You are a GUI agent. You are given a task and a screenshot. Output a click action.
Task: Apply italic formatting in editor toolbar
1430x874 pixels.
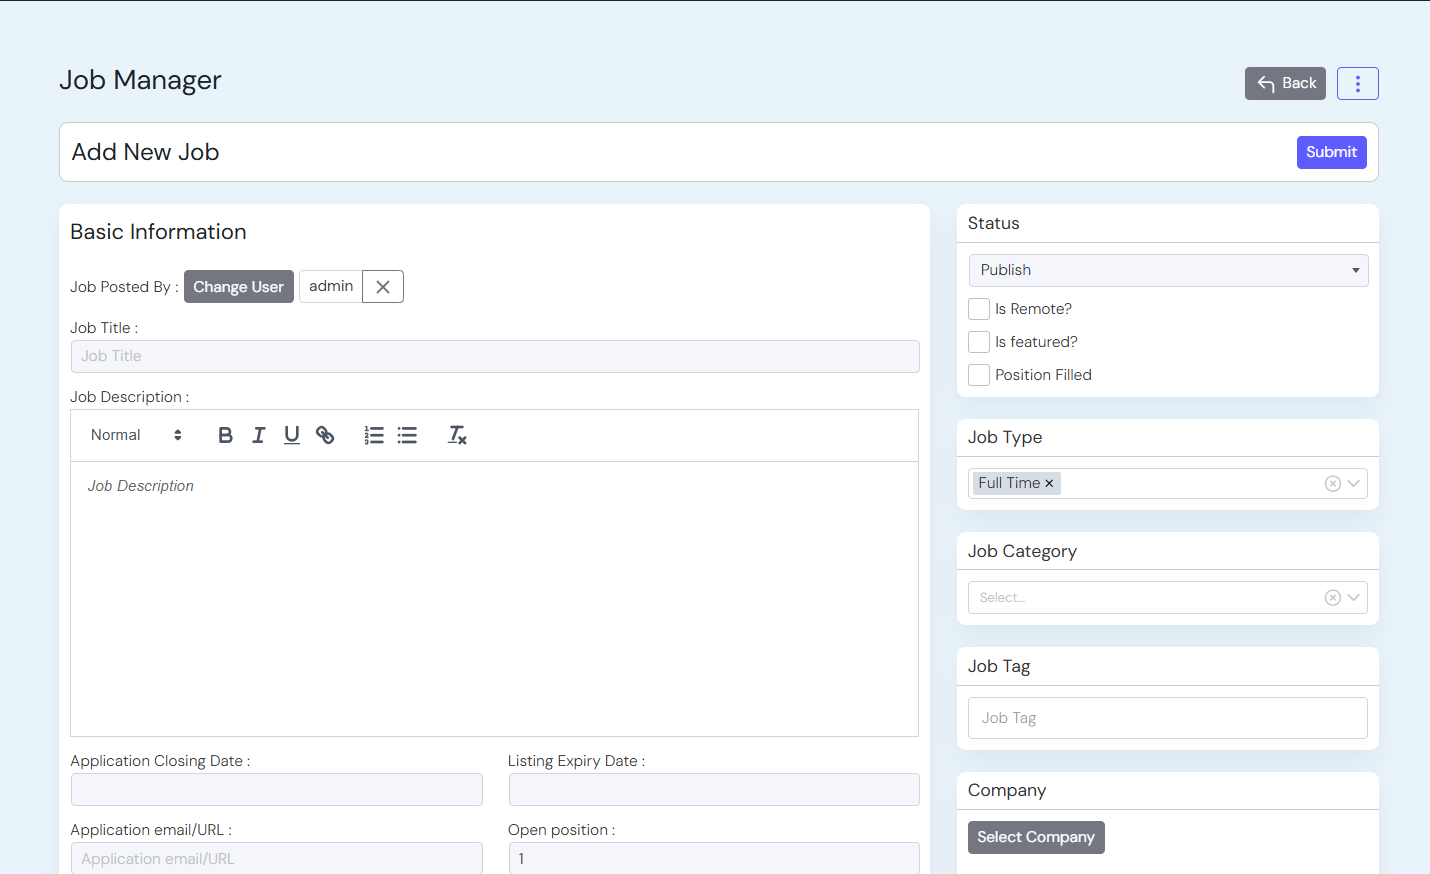tap(258, 435)
